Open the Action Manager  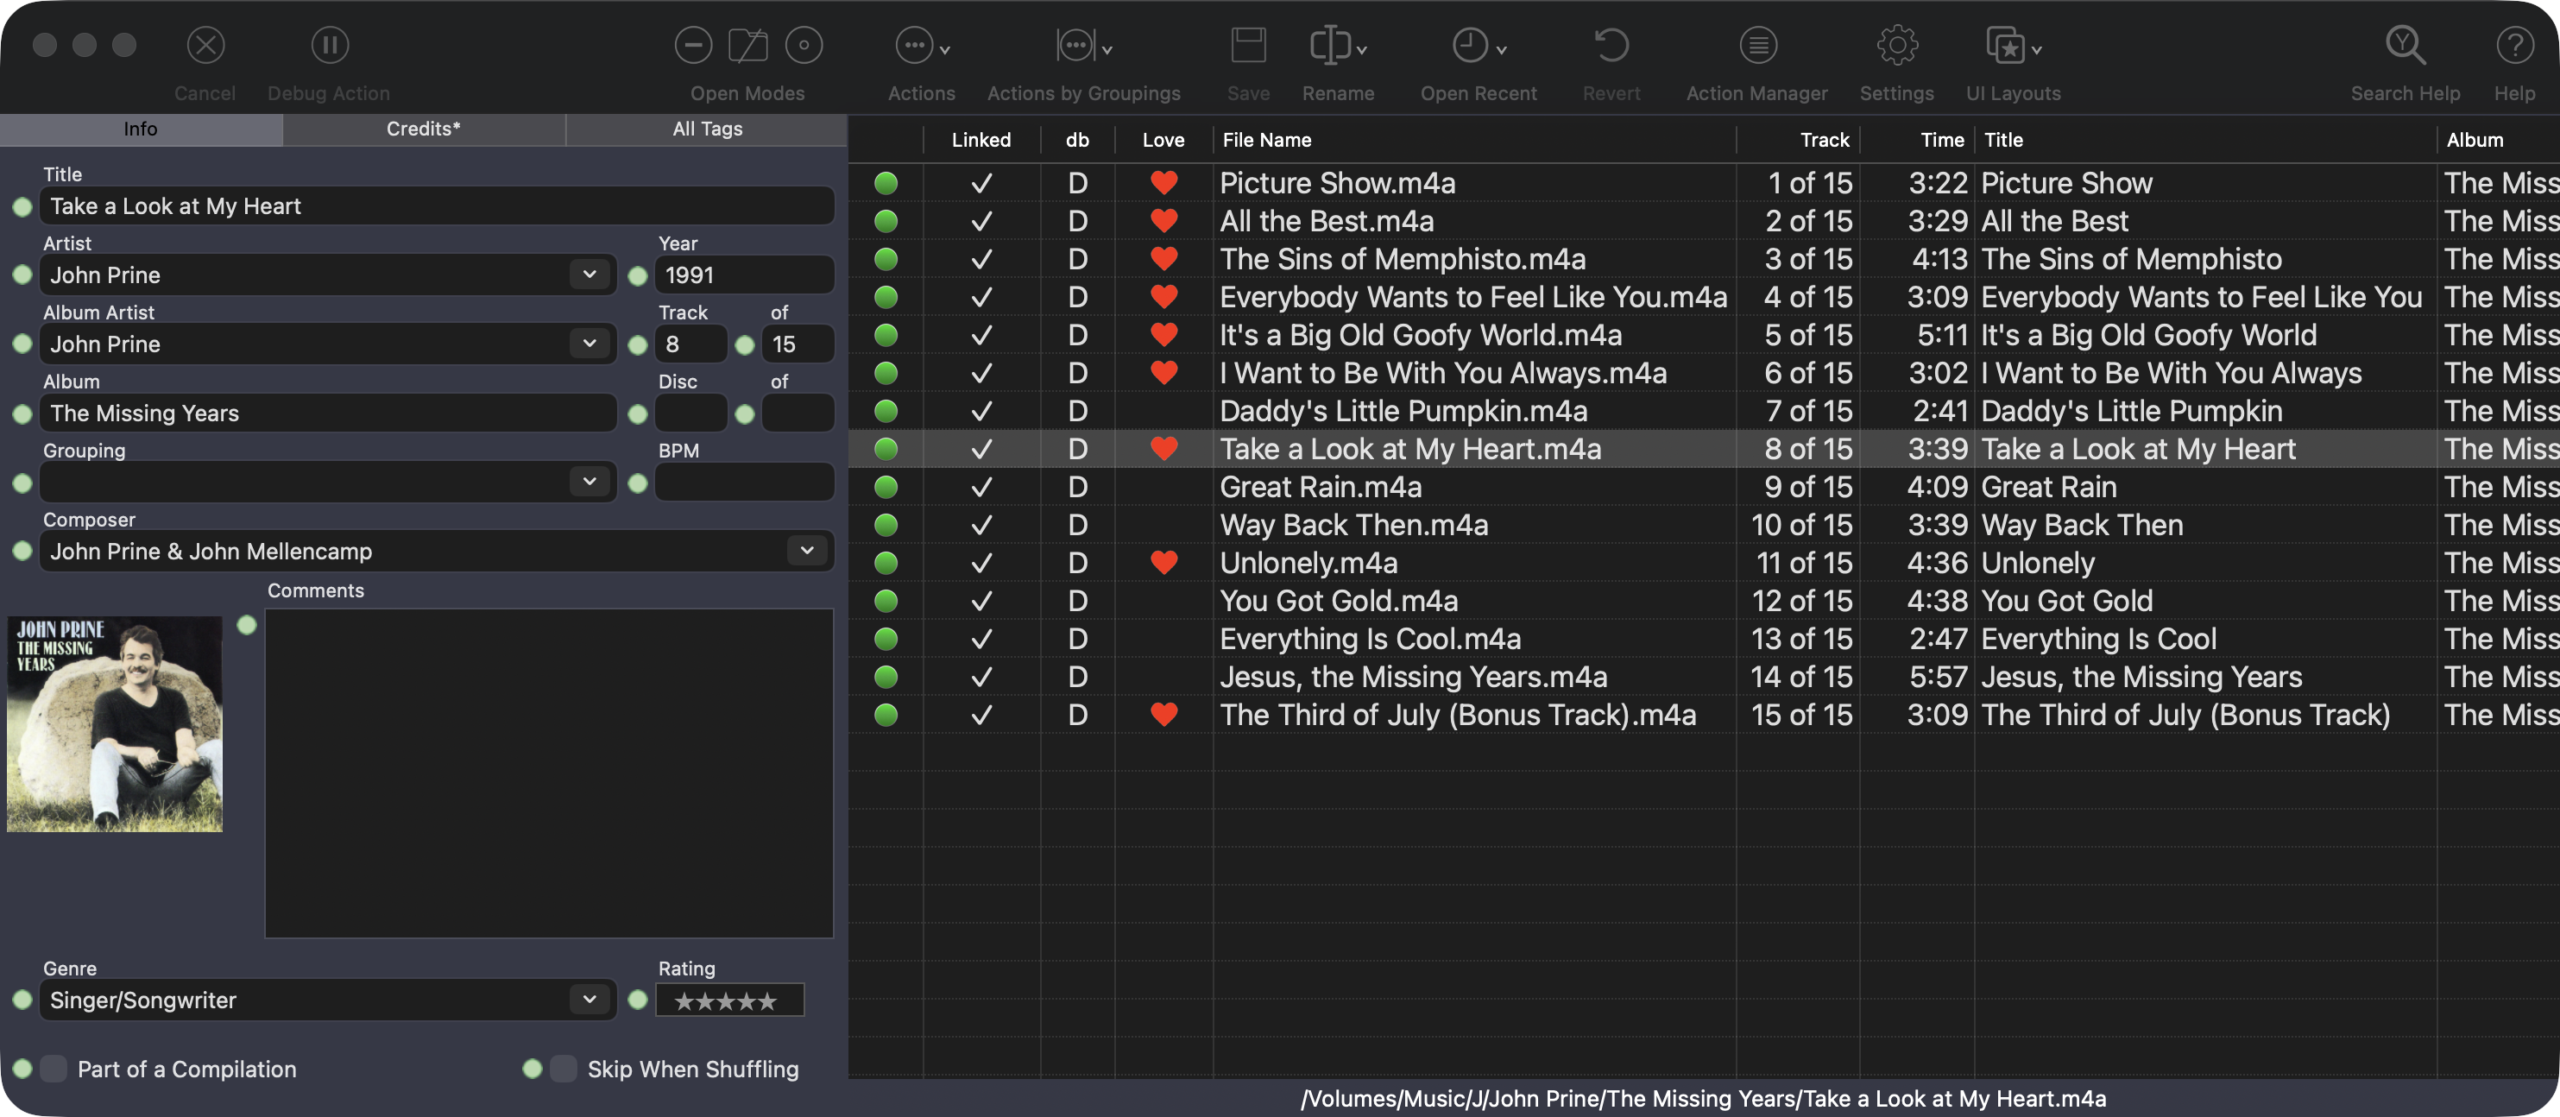pyautogui.click(x=1757, y=46)
